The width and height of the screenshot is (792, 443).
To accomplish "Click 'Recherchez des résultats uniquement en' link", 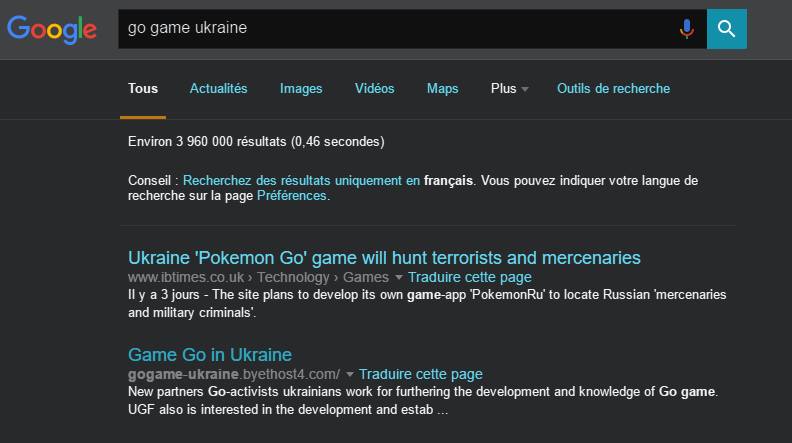I will point(301,181).
